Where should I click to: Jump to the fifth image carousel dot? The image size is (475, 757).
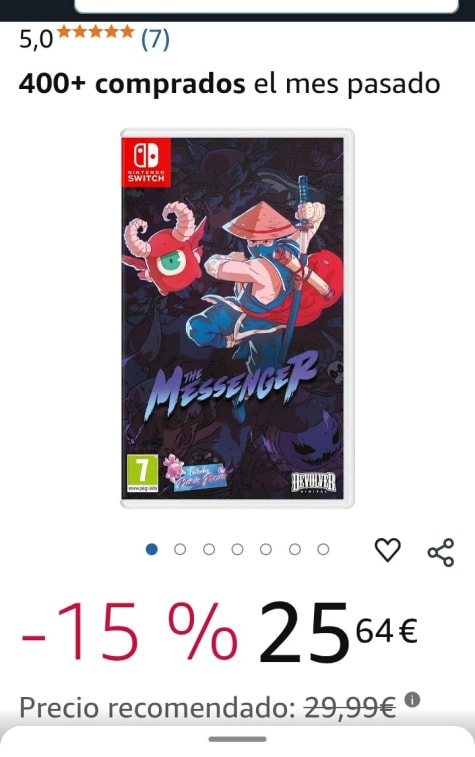pyautogui.click(x=266, y=549)
